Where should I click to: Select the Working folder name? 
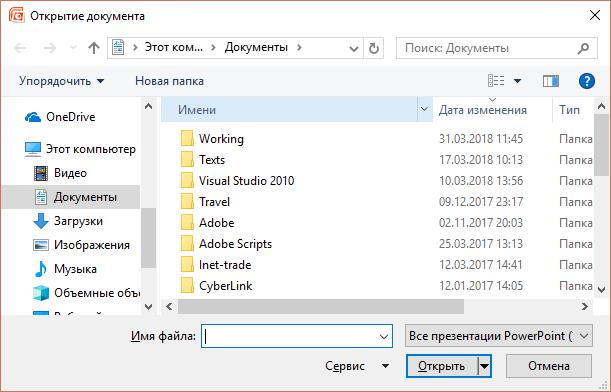tap(221, 139)
